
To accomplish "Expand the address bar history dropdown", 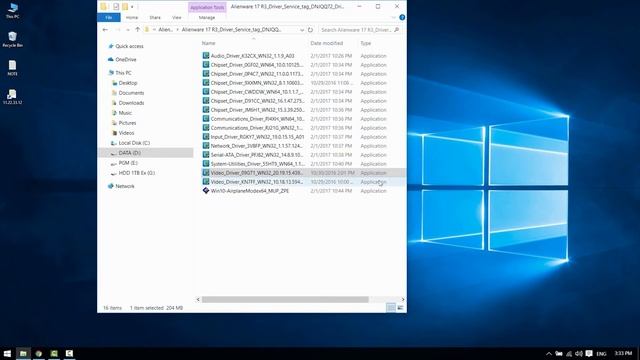I will click(x=302, y=30).
